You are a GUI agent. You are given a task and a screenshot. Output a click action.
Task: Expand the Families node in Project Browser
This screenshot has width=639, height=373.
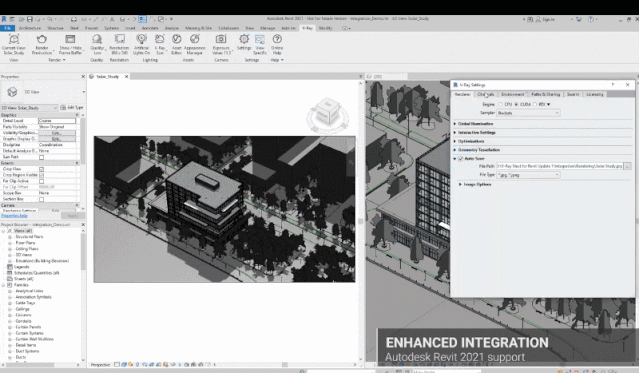coord(4,285)
